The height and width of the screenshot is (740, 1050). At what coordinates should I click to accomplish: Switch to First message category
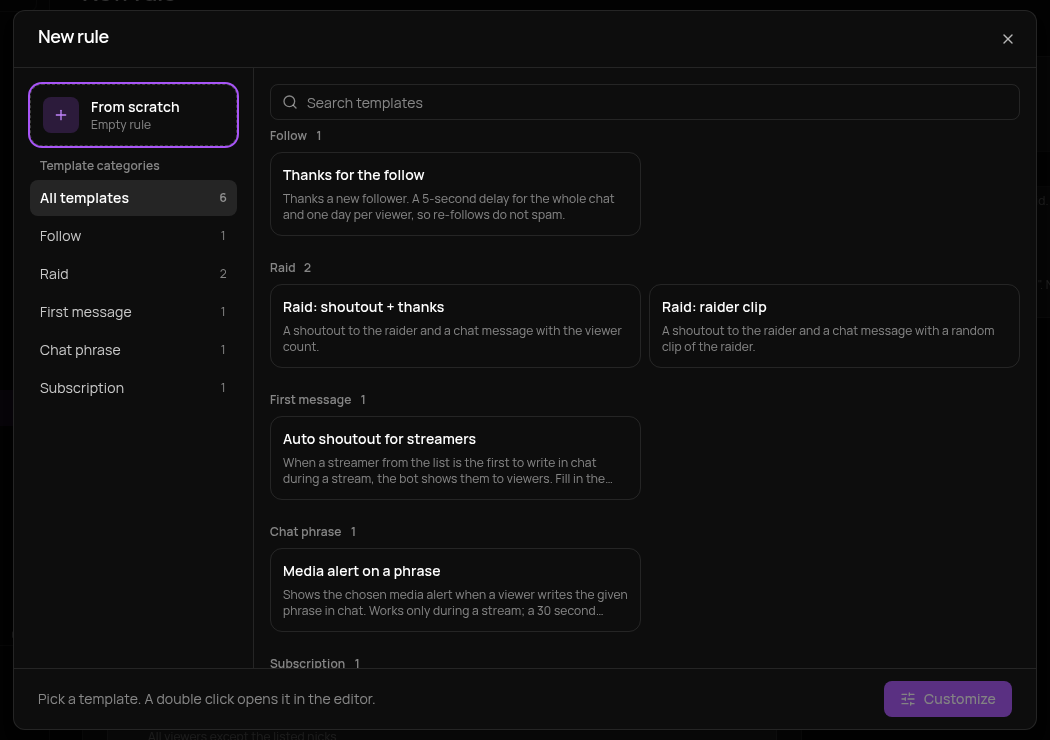tap(133, 312)
